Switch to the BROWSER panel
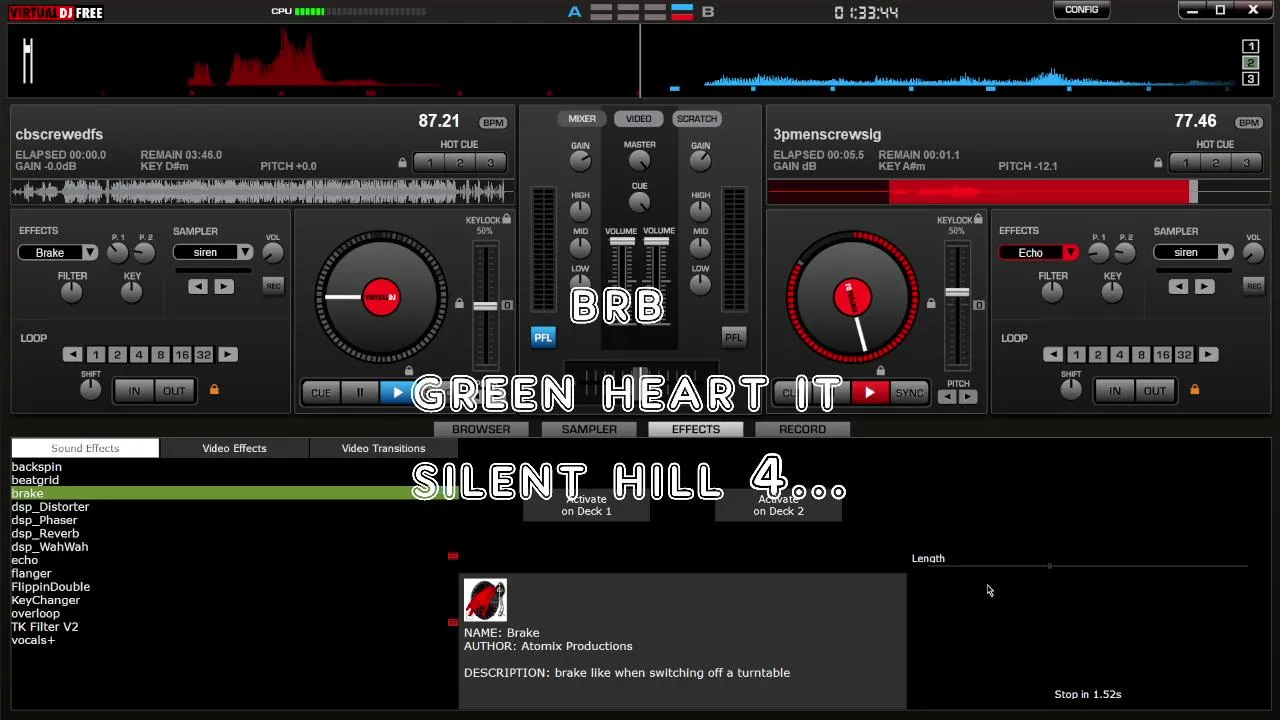Viewport: 1280px width, 720px height. [x=481, y=429]
